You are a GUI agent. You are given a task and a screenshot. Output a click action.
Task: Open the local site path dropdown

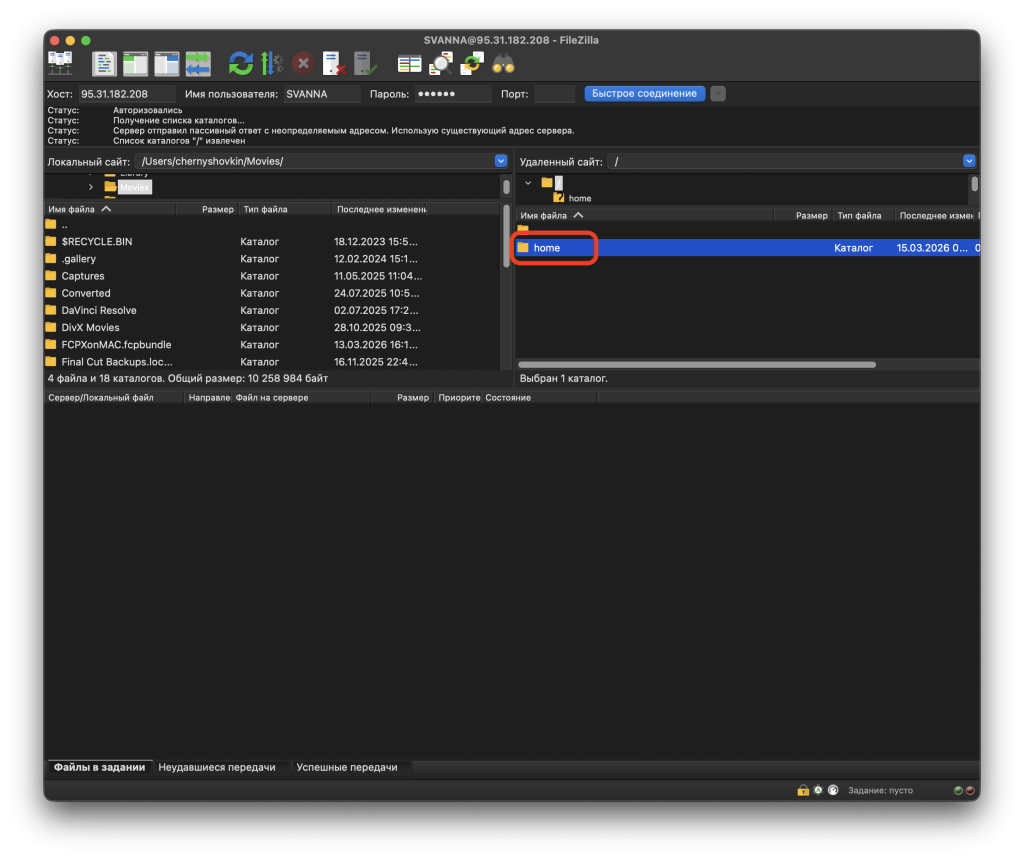pos(501,161)
